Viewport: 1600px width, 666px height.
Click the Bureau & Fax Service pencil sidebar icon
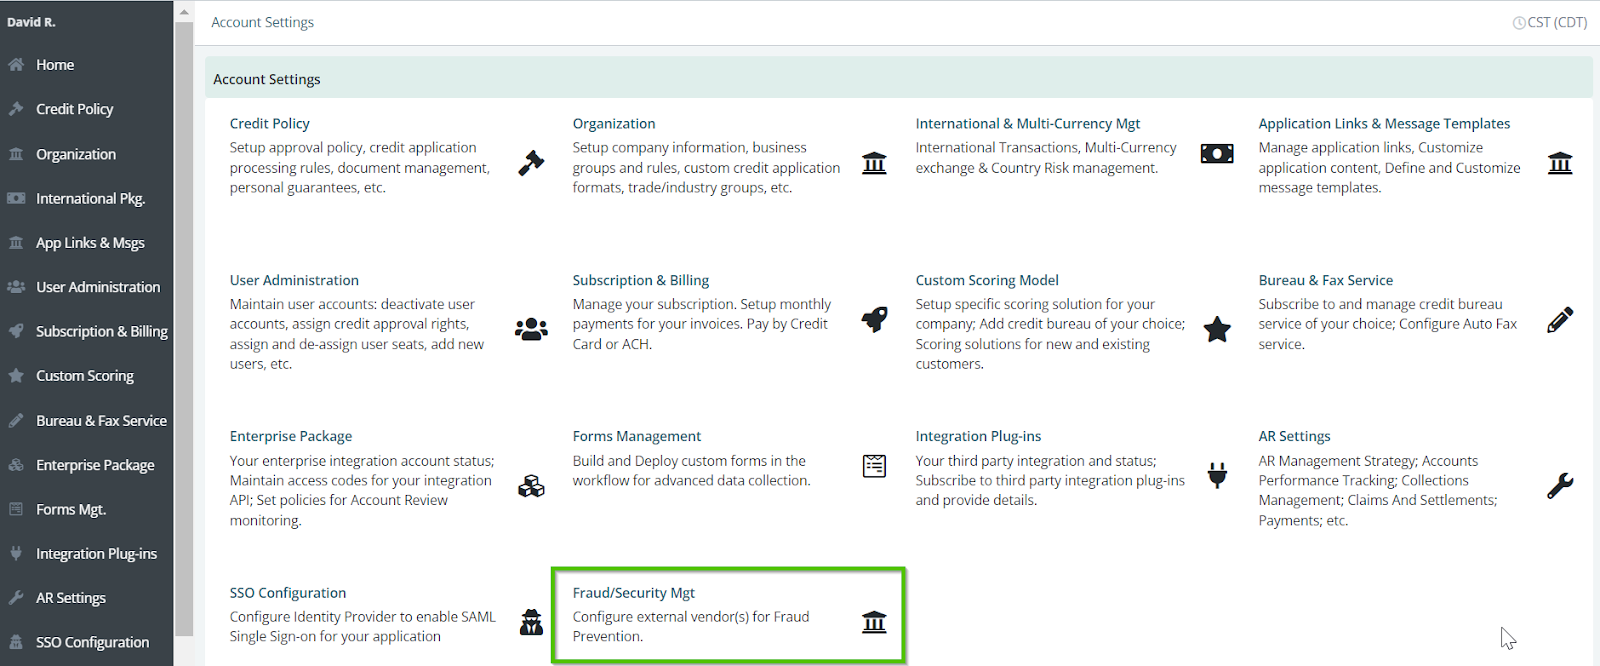pos(16,421)
